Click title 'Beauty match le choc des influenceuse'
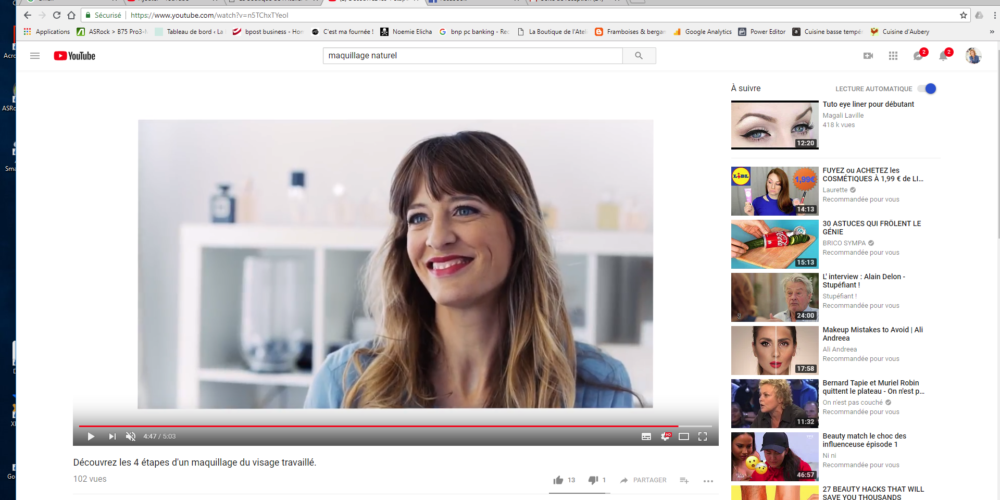The image size is (1000, 500). 864,440
